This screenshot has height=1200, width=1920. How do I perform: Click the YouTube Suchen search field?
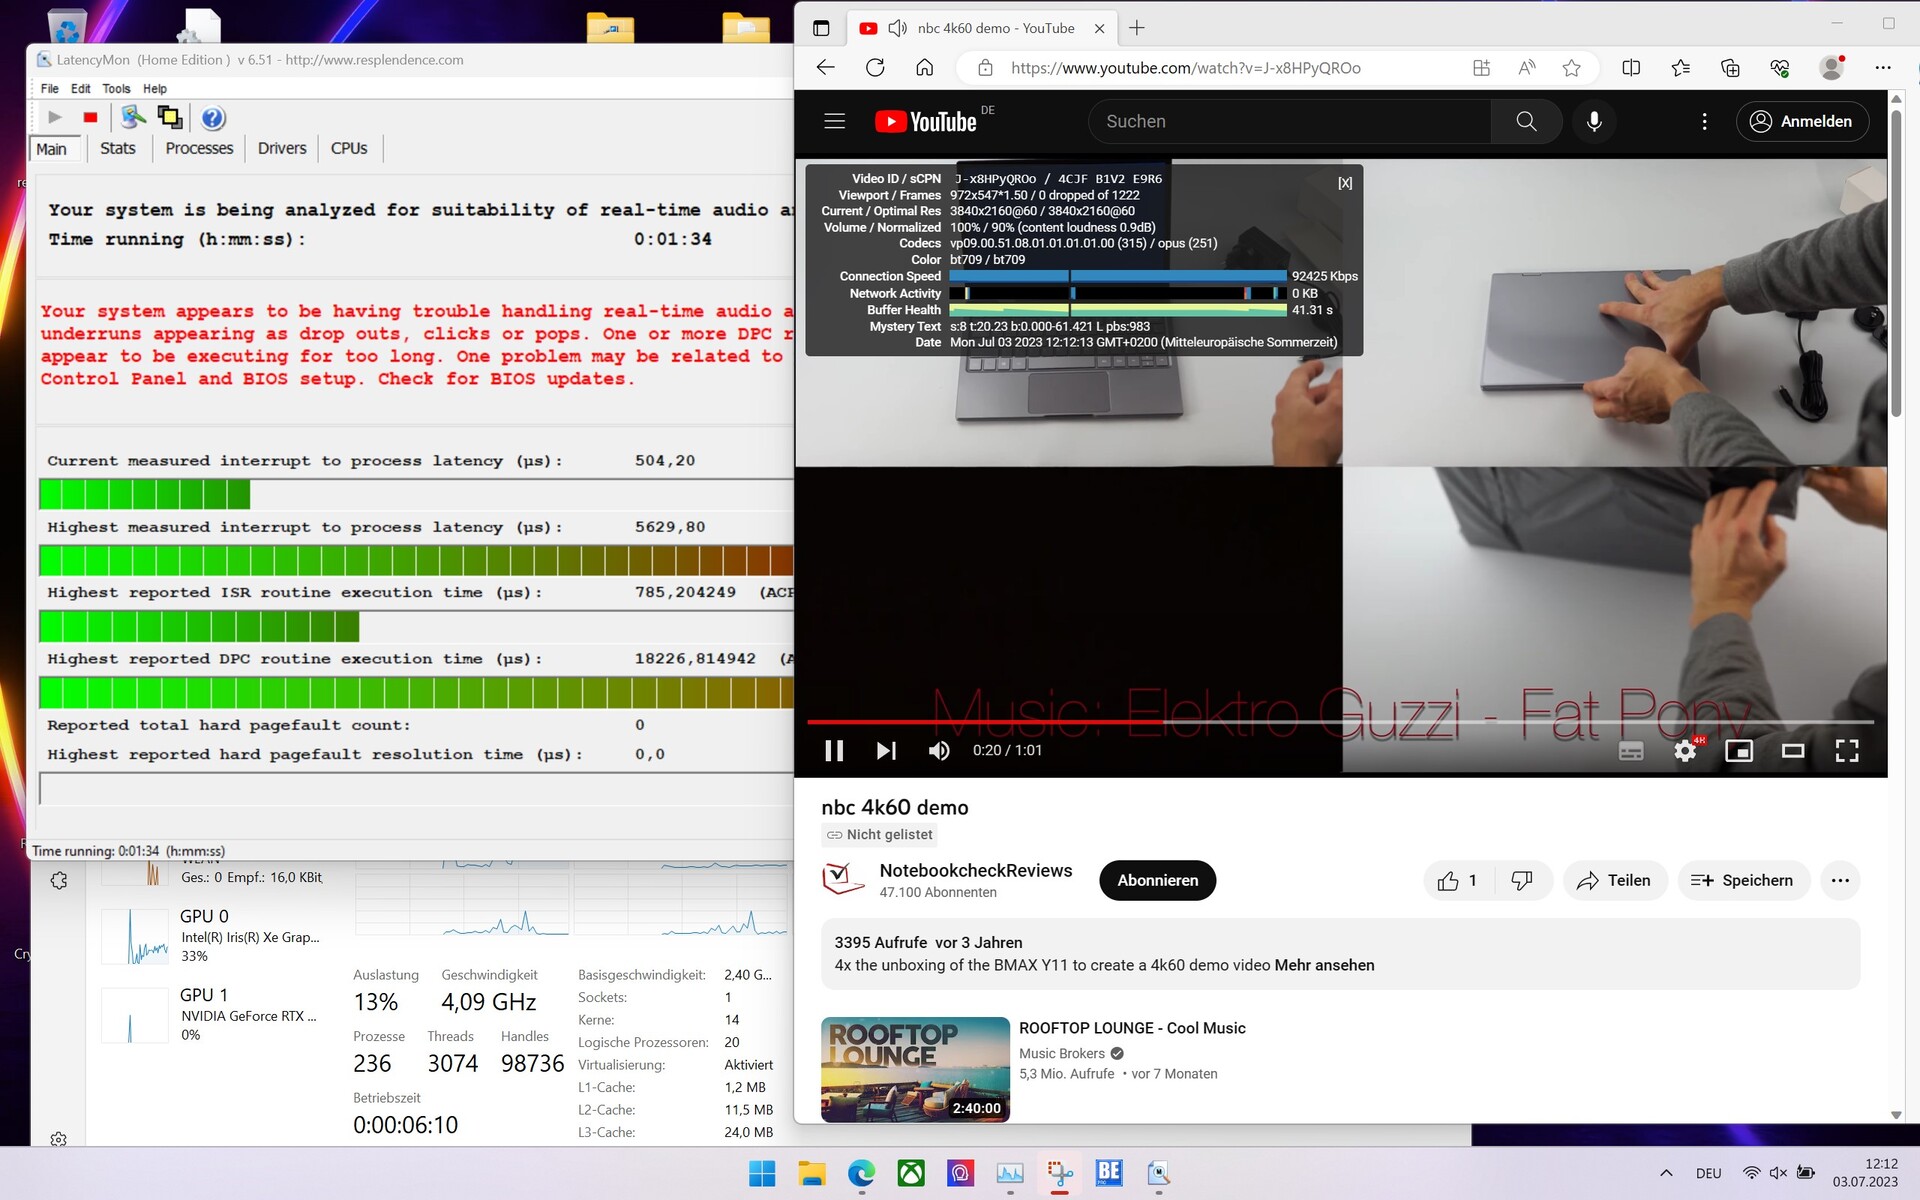1288,121
